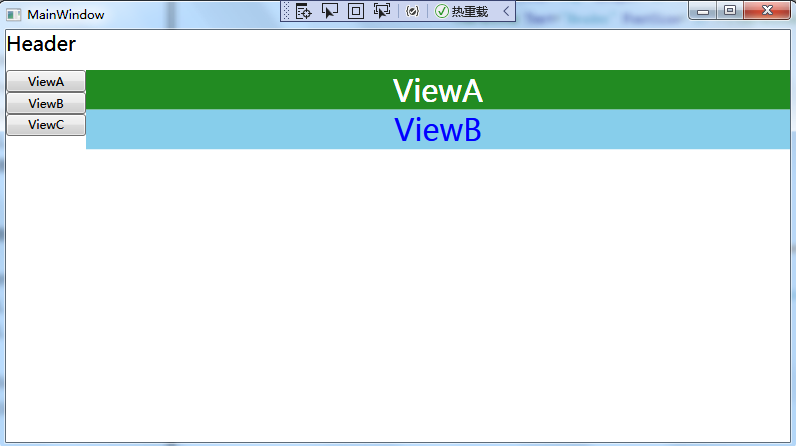
Task: Grab the dotted toolbar drag handle
Action: (286, 11)
